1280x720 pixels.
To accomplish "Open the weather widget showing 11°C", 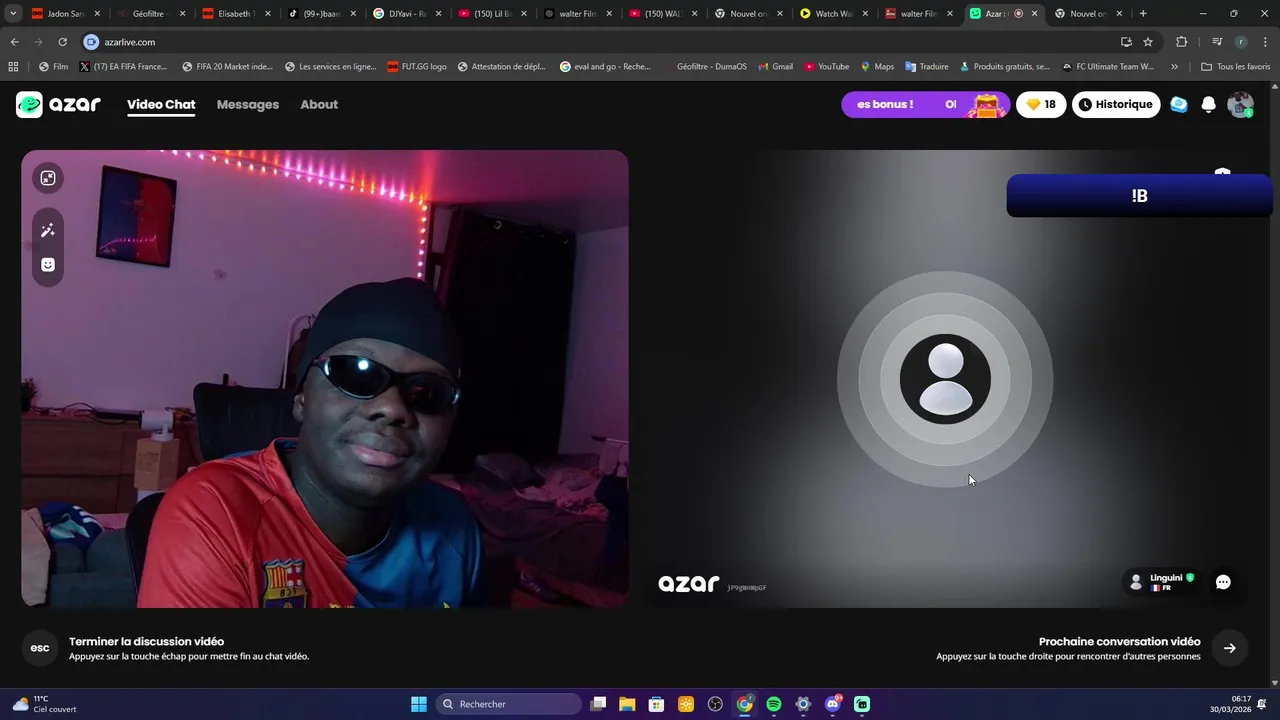I will tap(45, 704).
